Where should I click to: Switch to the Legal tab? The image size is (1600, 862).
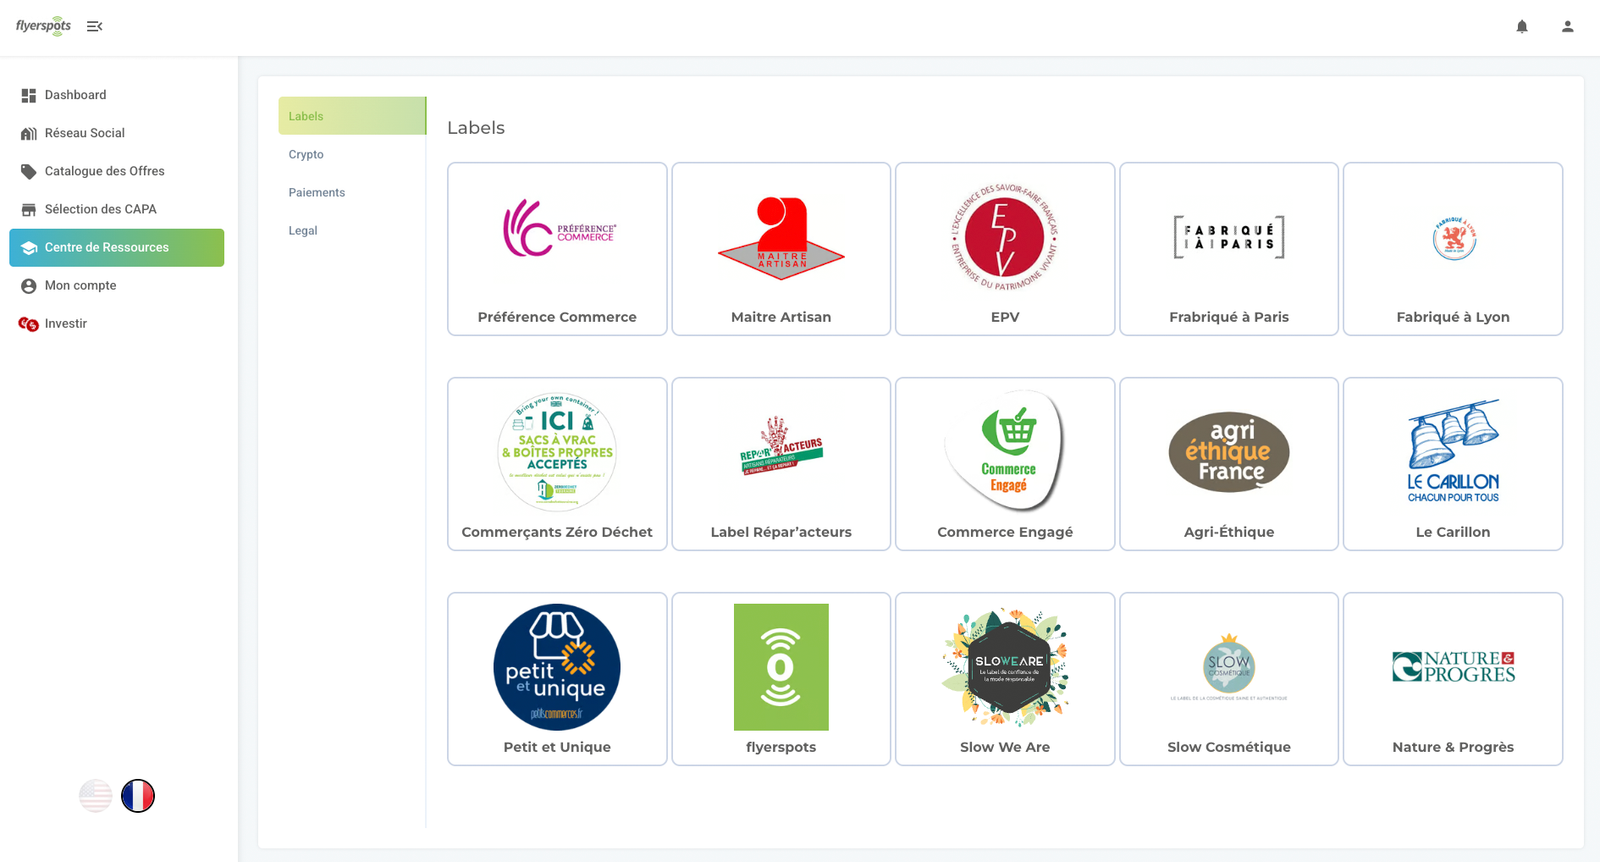(x=352, y=230)
